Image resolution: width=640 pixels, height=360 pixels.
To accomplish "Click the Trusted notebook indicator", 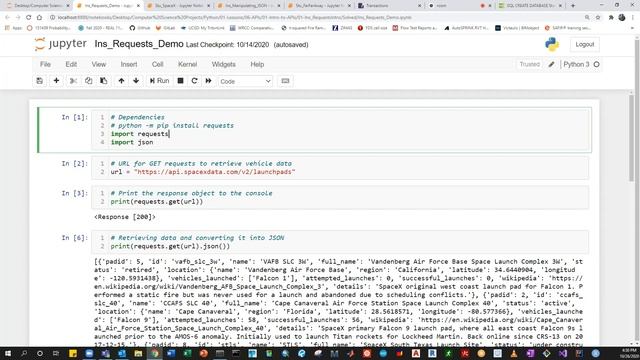I will (x=529, y=64).
